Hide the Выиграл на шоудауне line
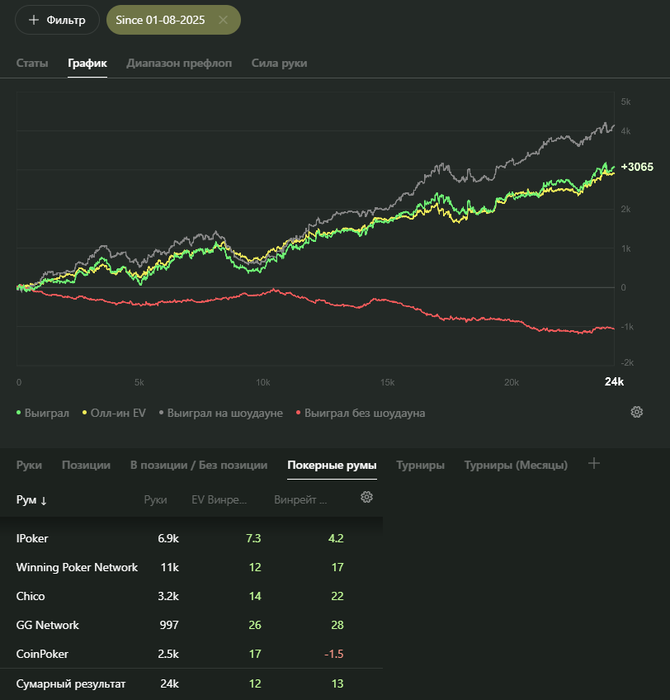This screenshot has height=700, width=670. (220, 413)
